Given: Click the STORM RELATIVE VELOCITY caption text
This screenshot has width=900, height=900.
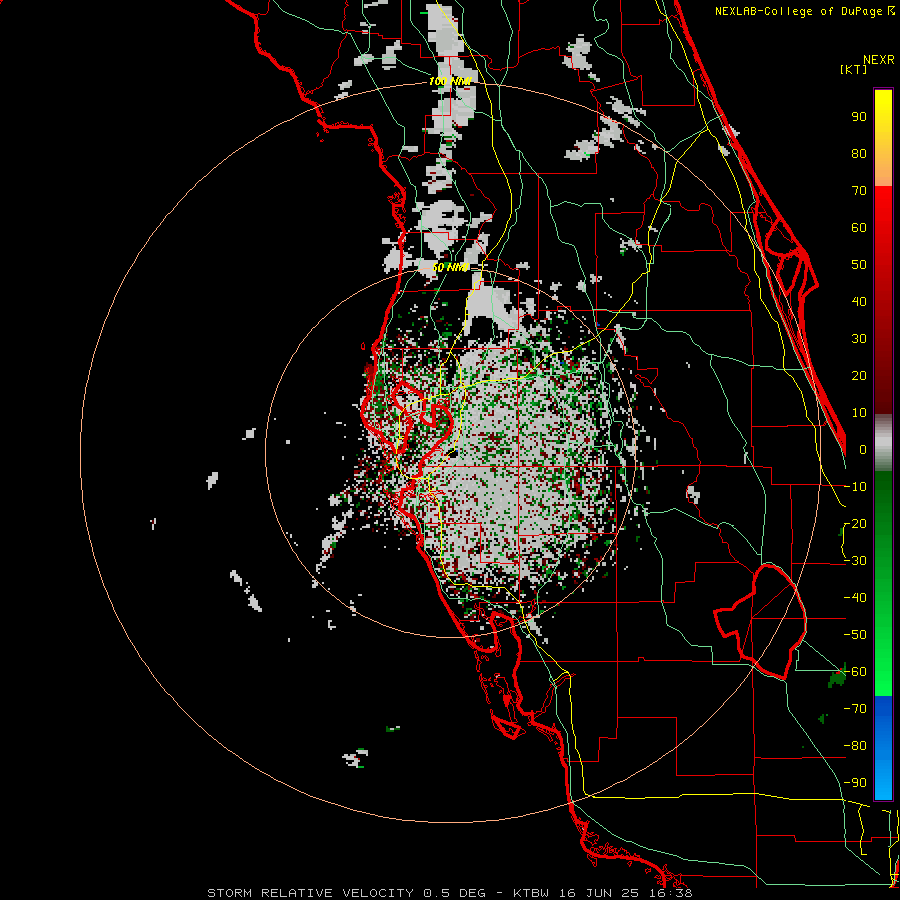Looking at the screenshot, I should click(x=310, y=893).
